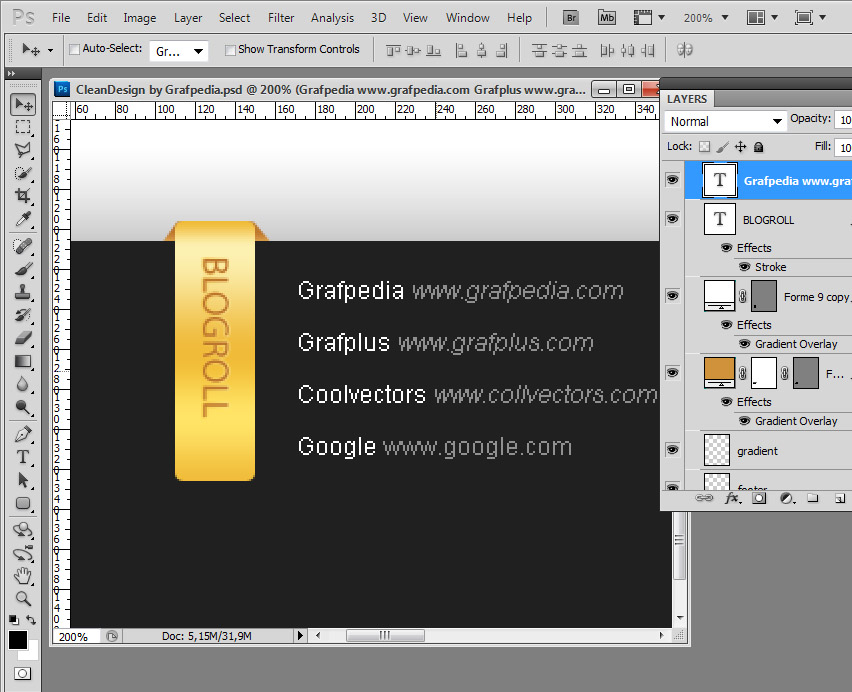Click Auto-Align Layers icon in options bar
The width and height of the screenshot is (852, 692).
[685, 50]
